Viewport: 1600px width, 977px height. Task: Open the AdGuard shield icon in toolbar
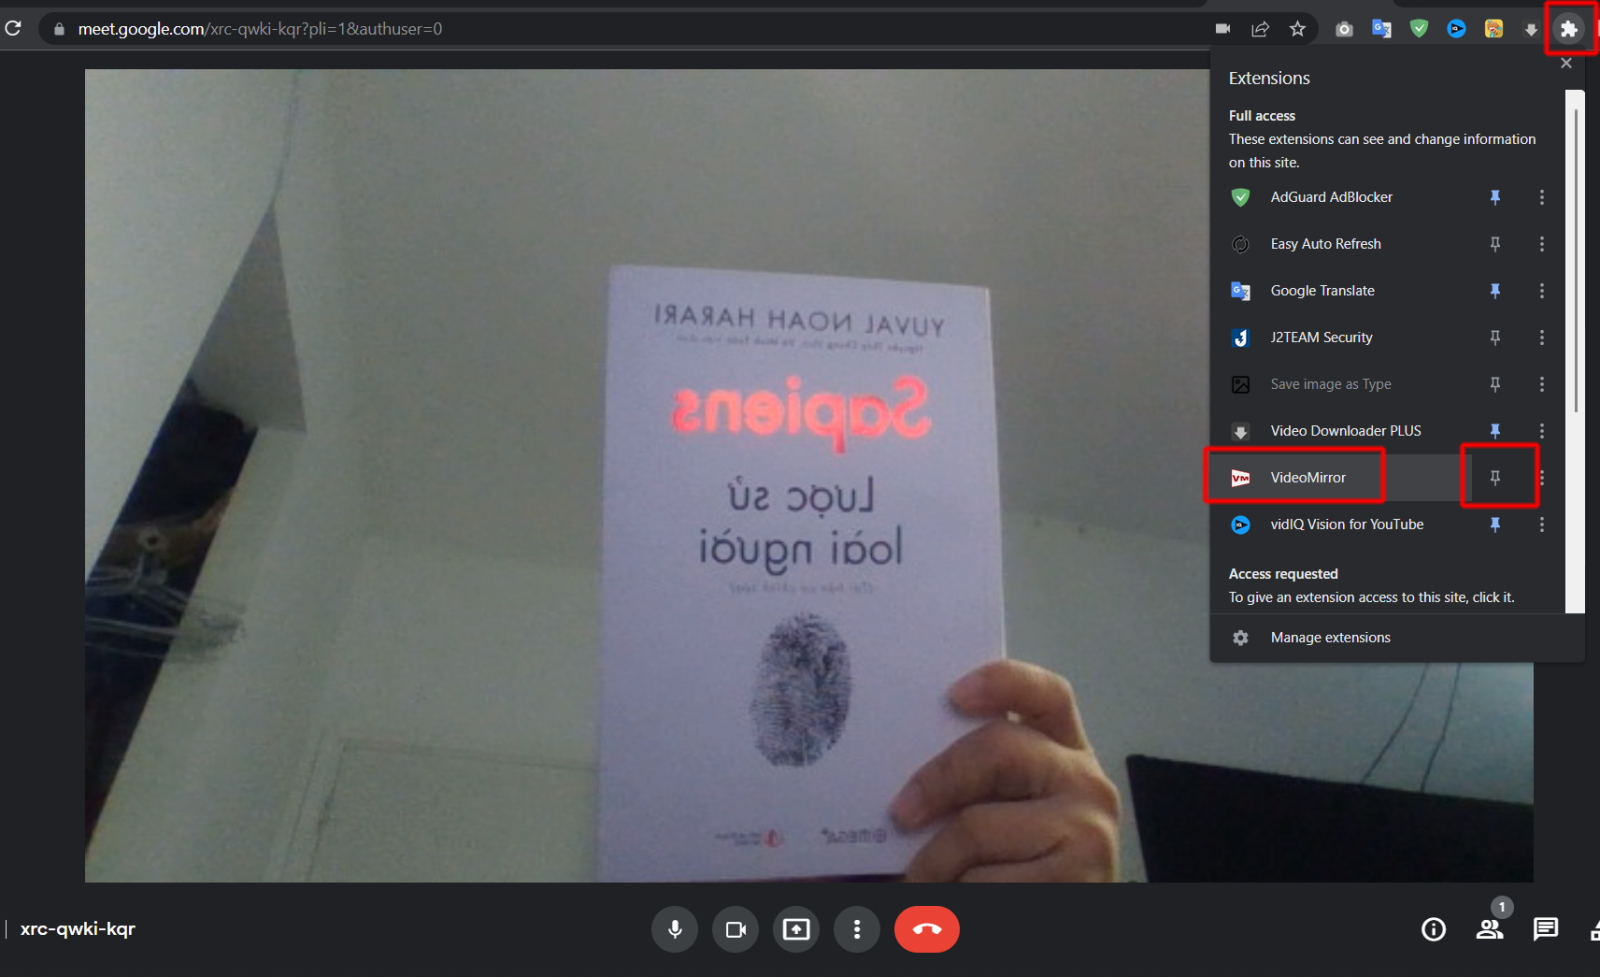click(x=1419, y=29)
